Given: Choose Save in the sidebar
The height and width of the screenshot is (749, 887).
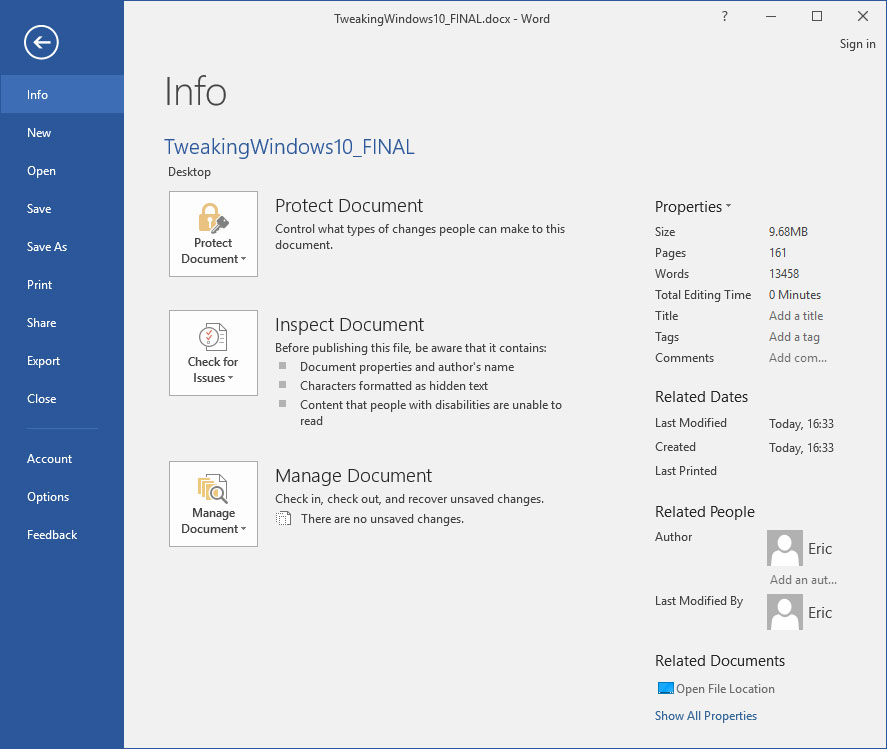Looking at the screenshot, I should pos(62,209).
